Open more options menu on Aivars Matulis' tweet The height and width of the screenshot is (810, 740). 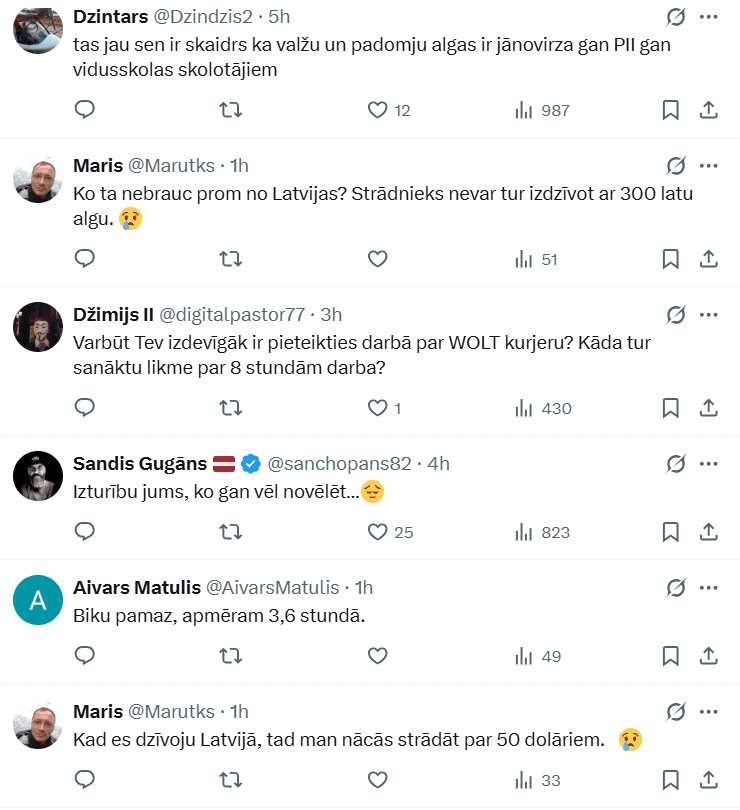click(x=708, y=587)
